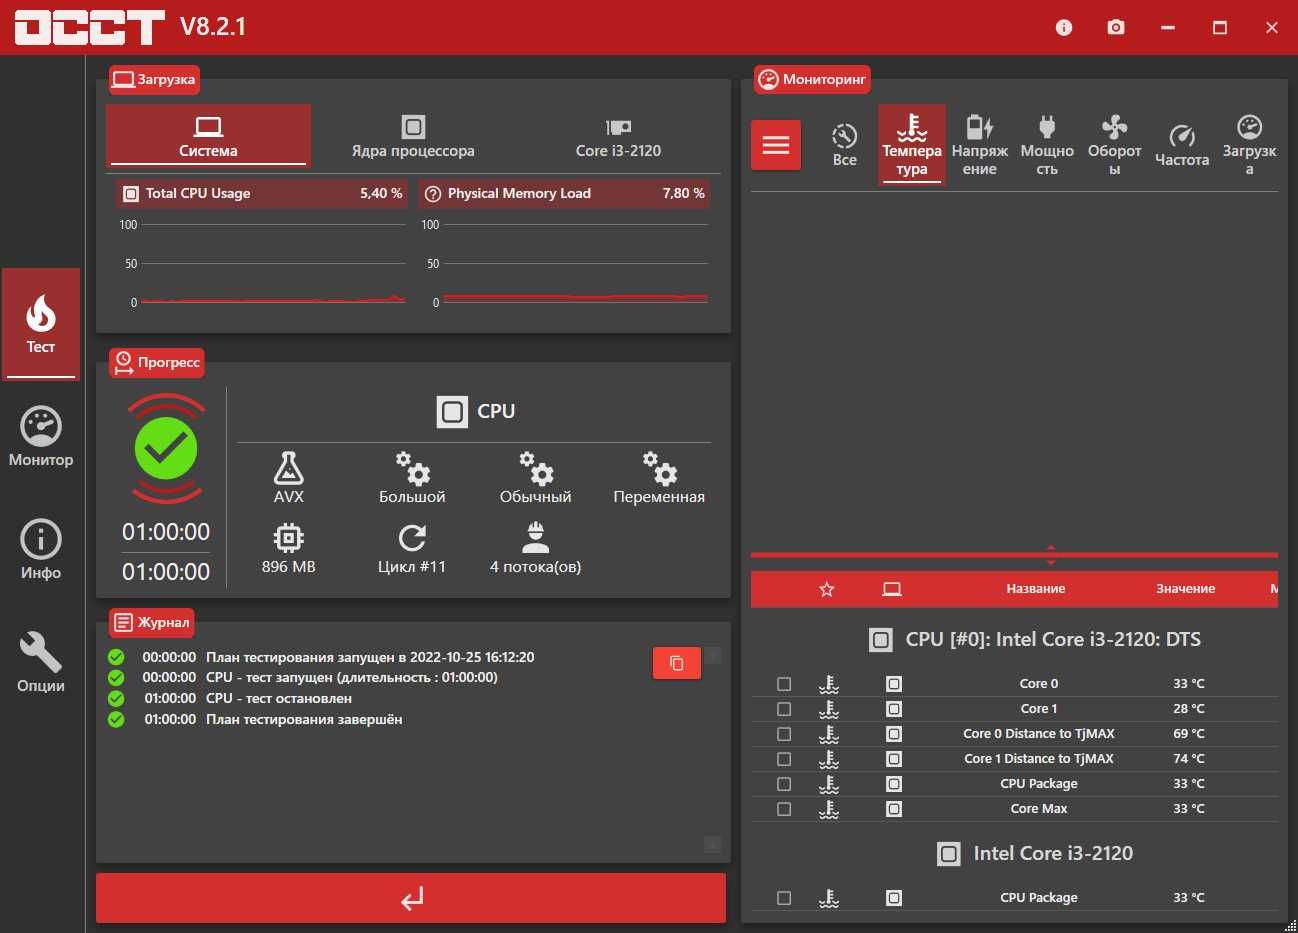The height and width of the screenshot is (933, 1298).
Task: Check DTS CPU Package favorite checkbox
Action: [x=784, y=784]
